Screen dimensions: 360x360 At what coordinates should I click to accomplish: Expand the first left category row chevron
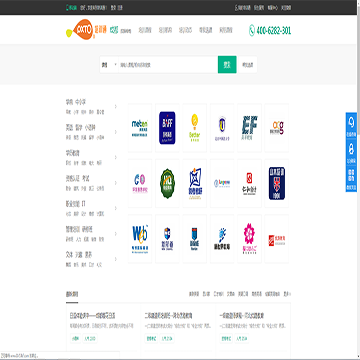click(x=116, y=106)
